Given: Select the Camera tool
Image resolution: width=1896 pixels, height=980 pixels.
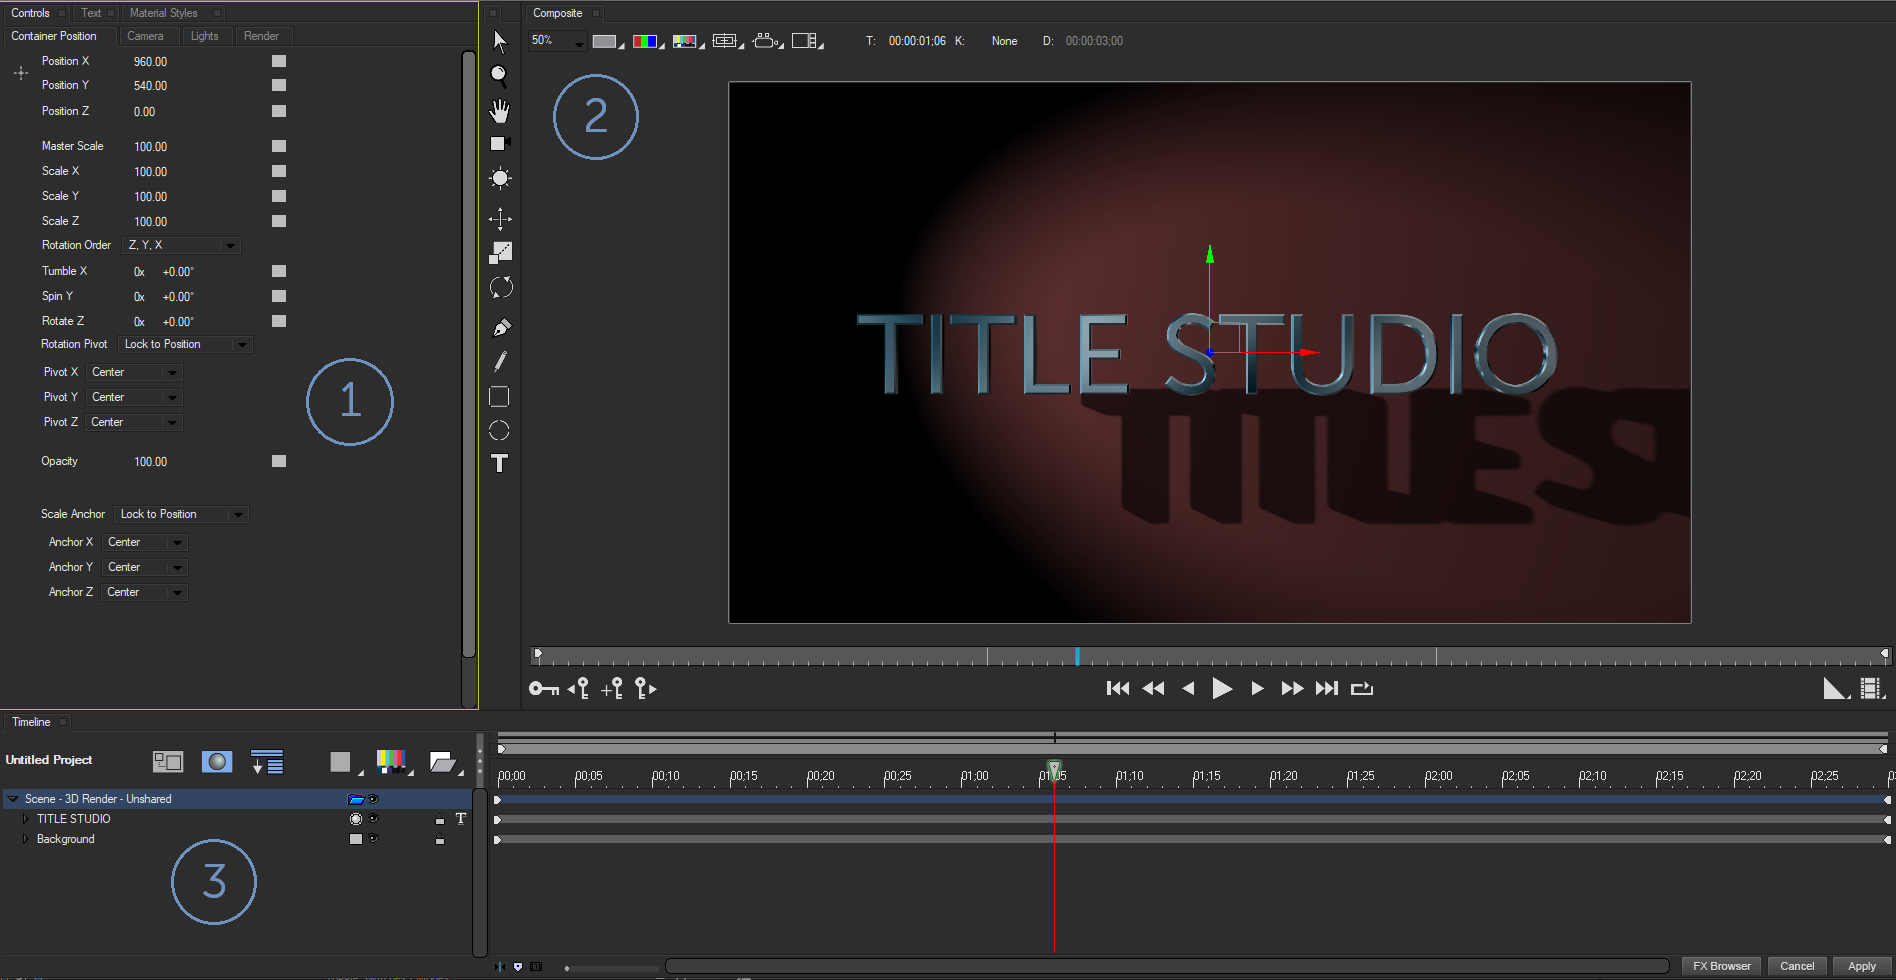Looking at the screenshot, I should click(499, 143).
